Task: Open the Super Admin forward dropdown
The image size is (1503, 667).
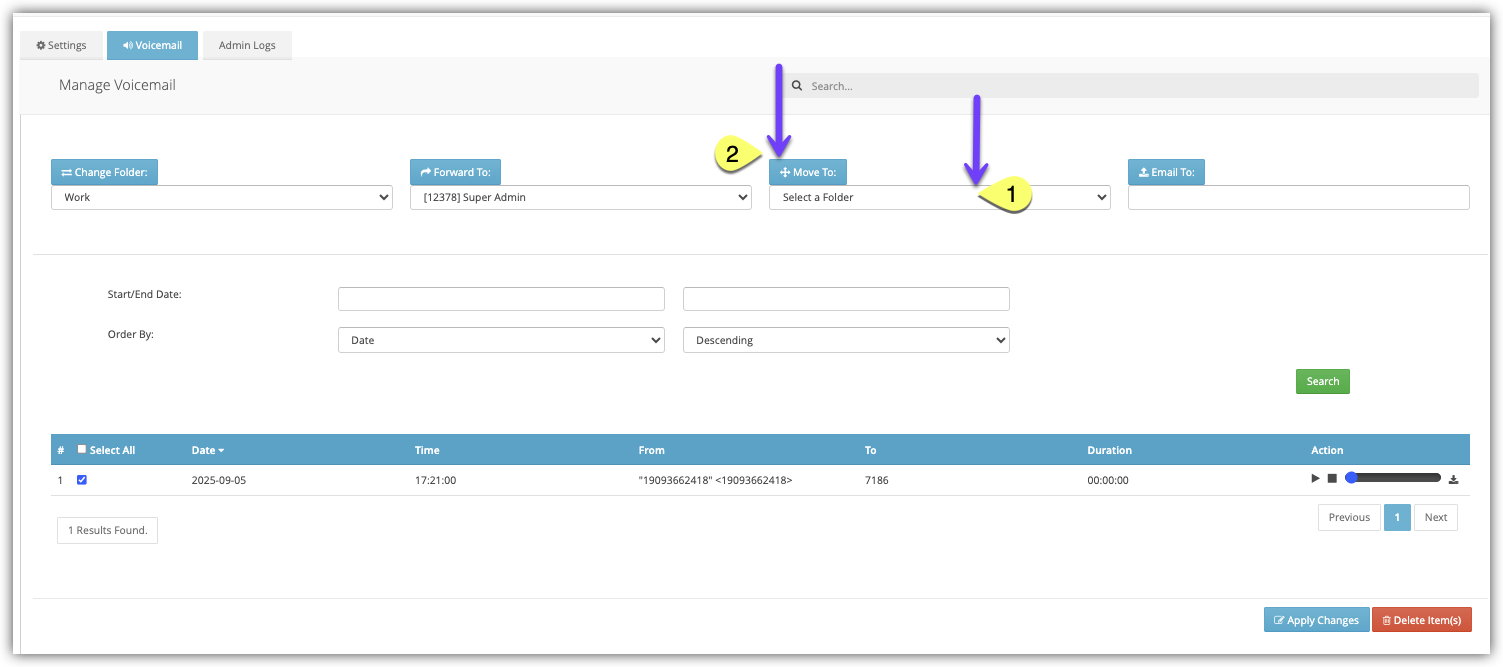Action: [580, 198]
